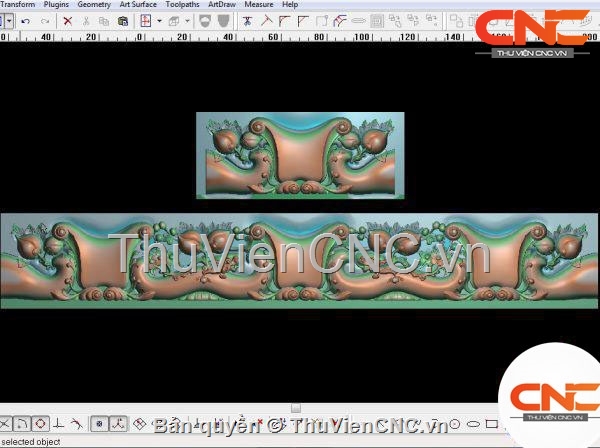This screenshot has height=448, width=600.
Task: Click the Undo arrow icon
Action: (25, 21)
